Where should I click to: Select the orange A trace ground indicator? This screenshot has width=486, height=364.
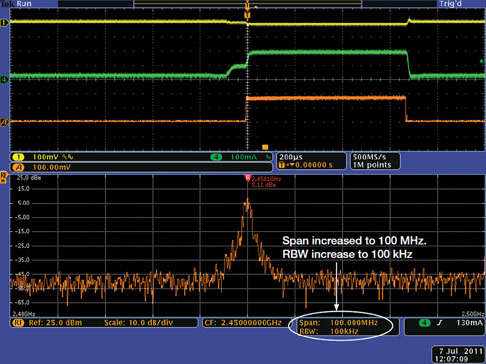(x=4, y=123)
